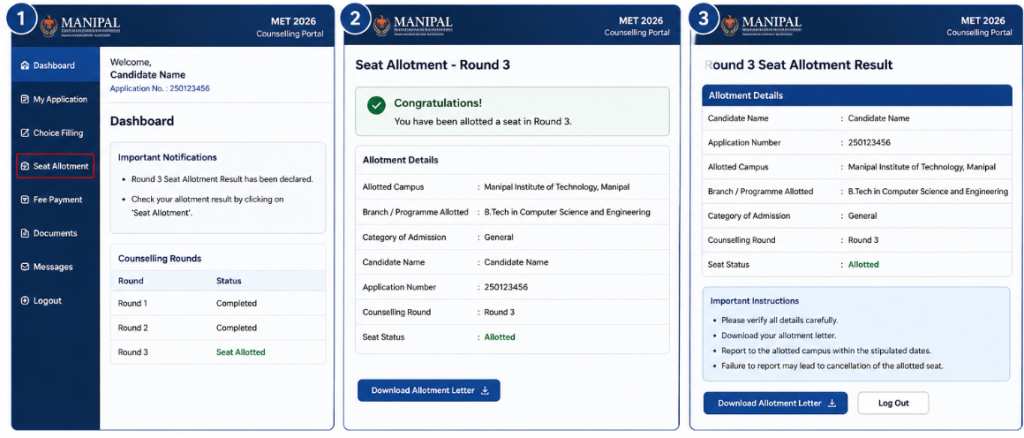Open Messages from the sidebar
The image size is (1024, 438).
click(56, 267)
